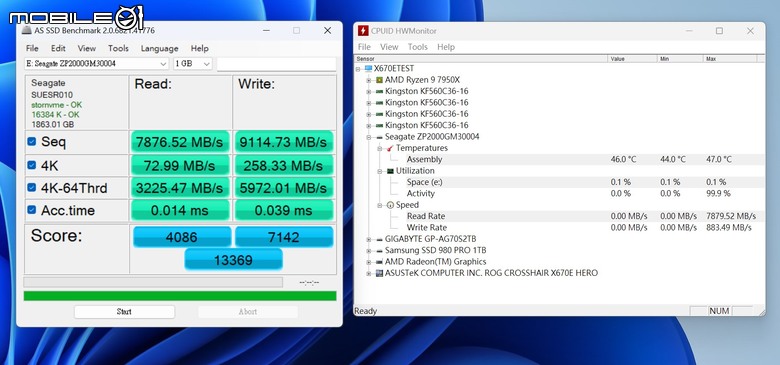This screenshot has height=365, width=780.
Task: Click the Max column header in HWMonitor
Action: point(730,59)
